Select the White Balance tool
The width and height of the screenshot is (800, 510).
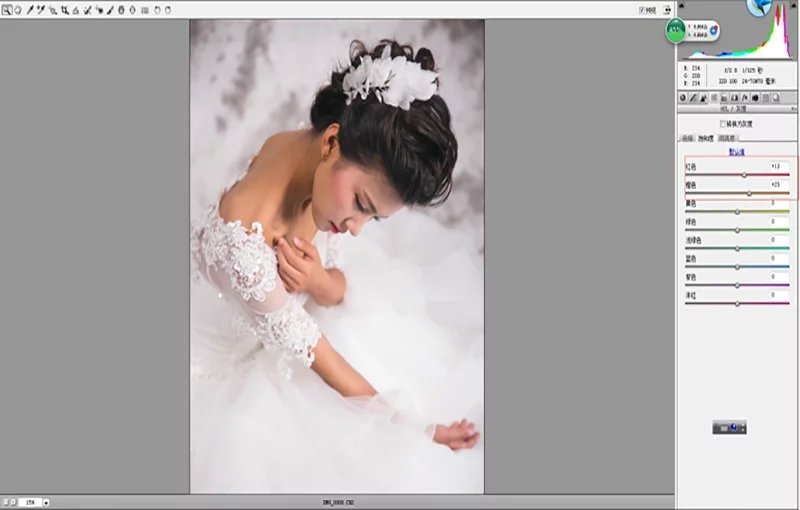(x=30, y=10)
